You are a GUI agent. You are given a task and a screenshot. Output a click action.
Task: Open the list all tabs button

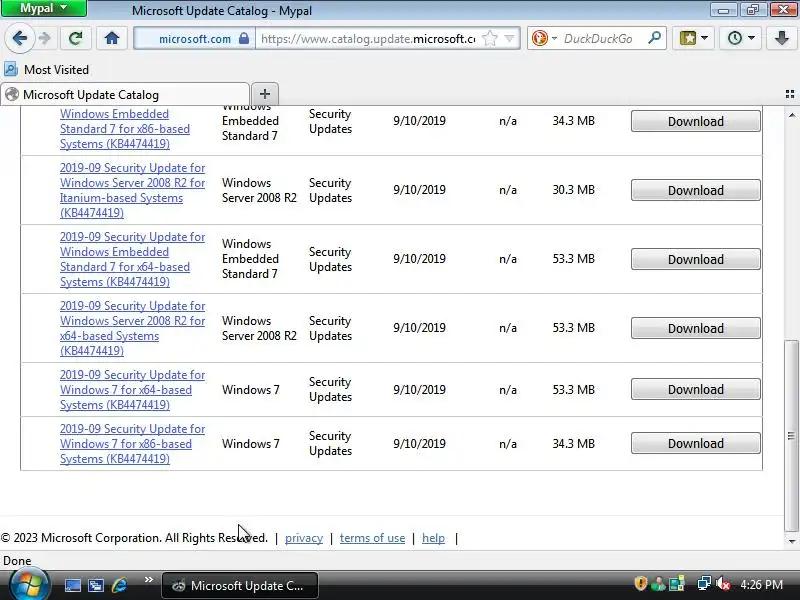[790, 94]
